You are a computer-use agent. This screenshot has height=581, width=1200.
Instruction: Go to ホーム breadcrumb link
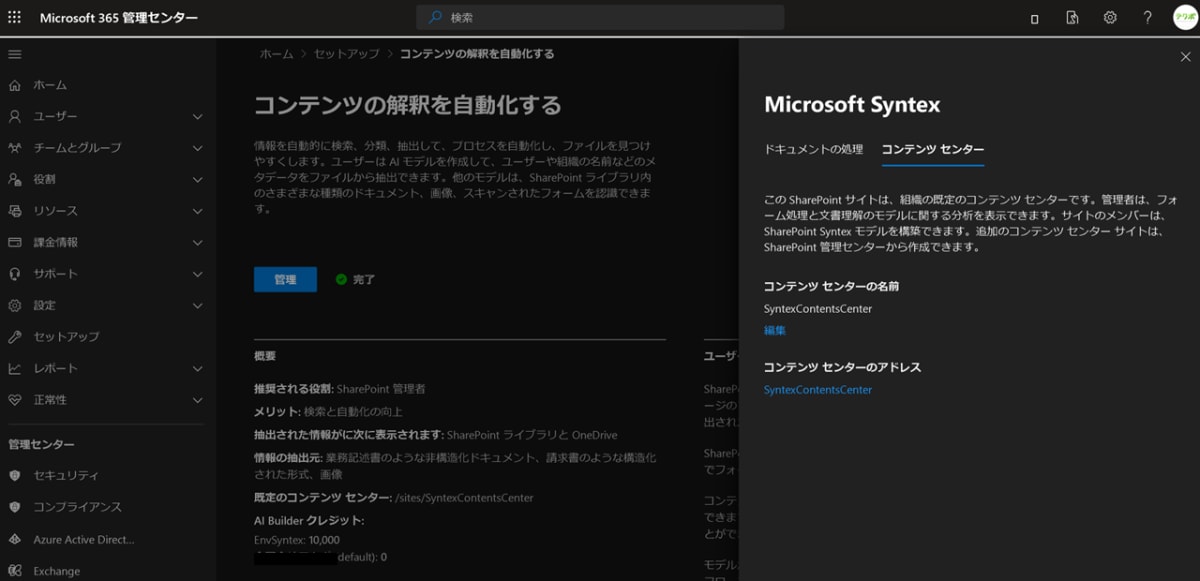click(x=276, y=54)
